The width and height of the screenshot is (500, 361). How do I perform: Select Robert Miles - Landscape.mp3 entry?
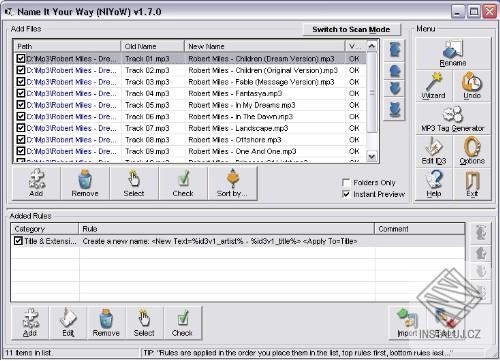pyautogui.click(x=238, y=128)
